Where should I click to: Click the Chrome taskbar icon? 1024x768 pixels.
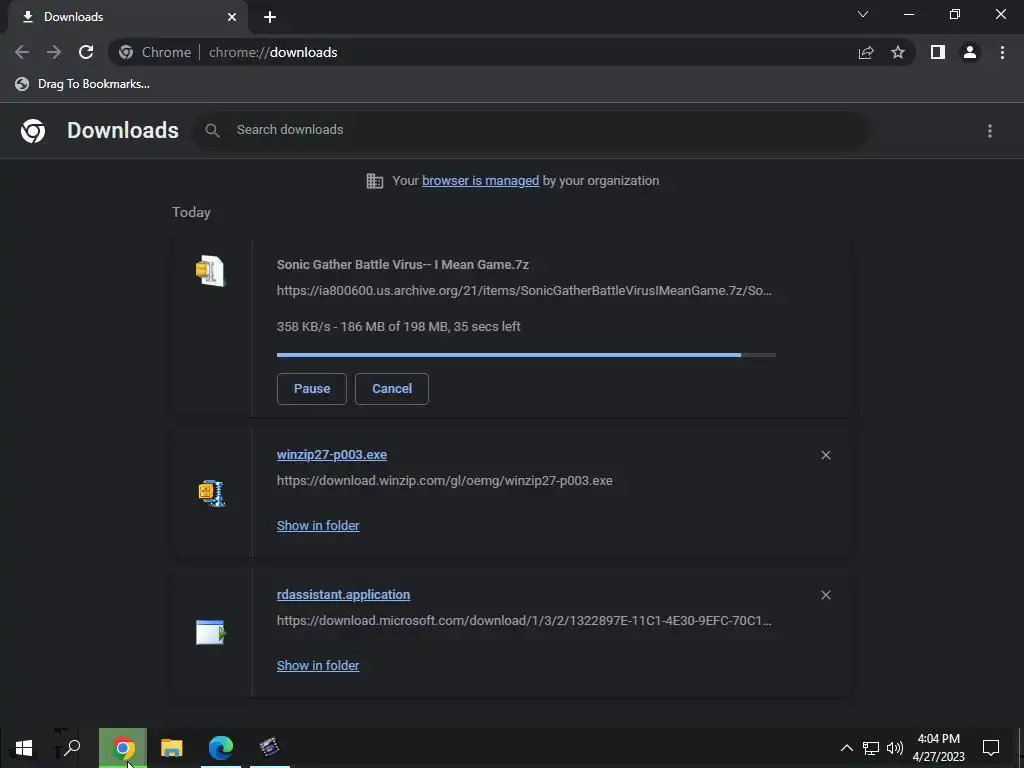pyautogui.click(x=123, y=748)
